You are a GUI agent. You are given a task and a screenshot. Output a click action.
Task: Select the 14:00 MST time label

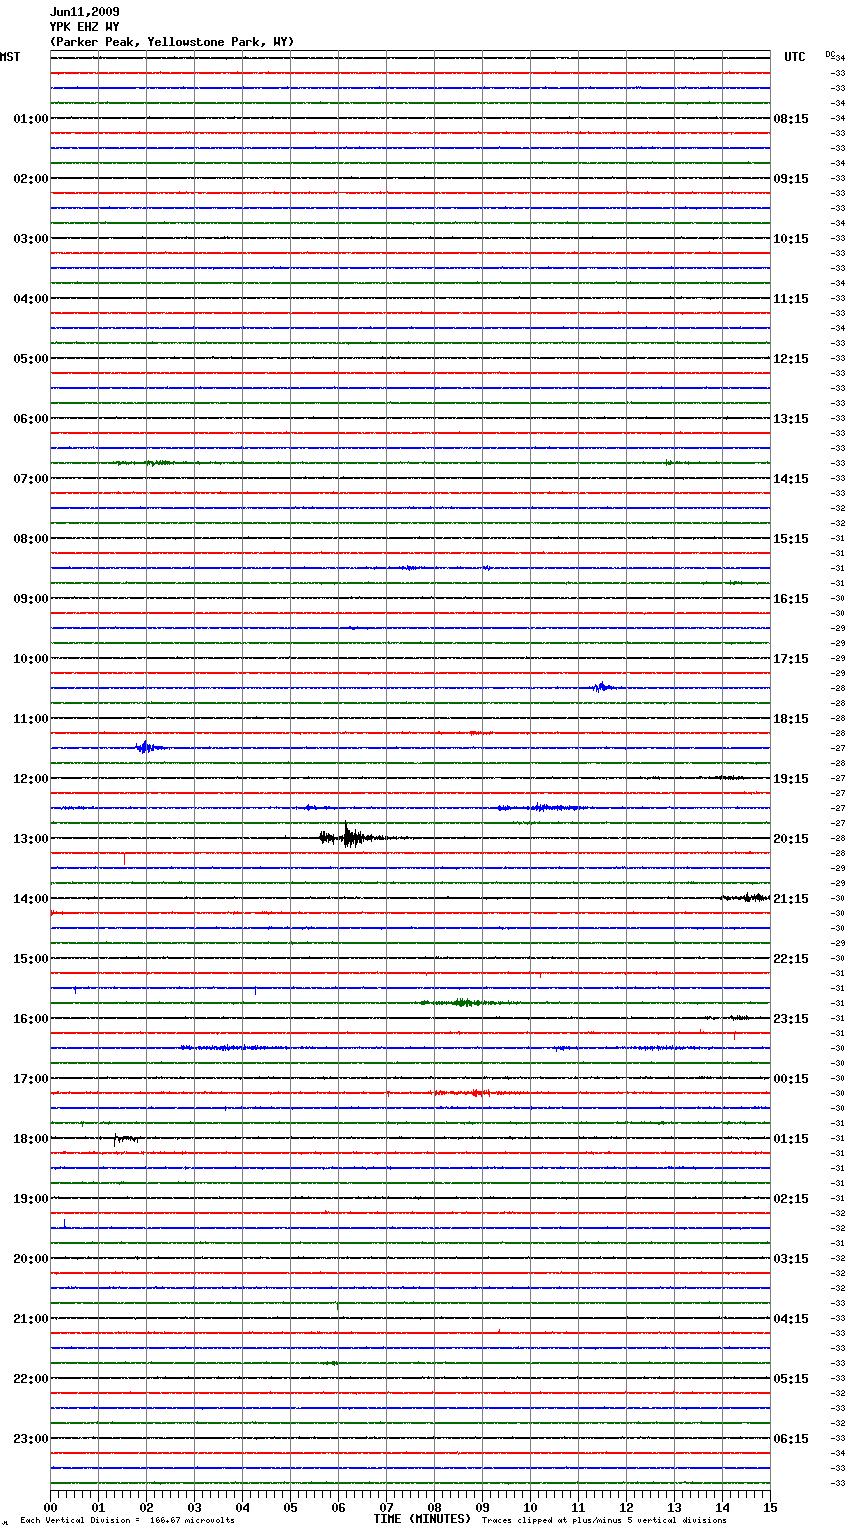pos(31,899)
